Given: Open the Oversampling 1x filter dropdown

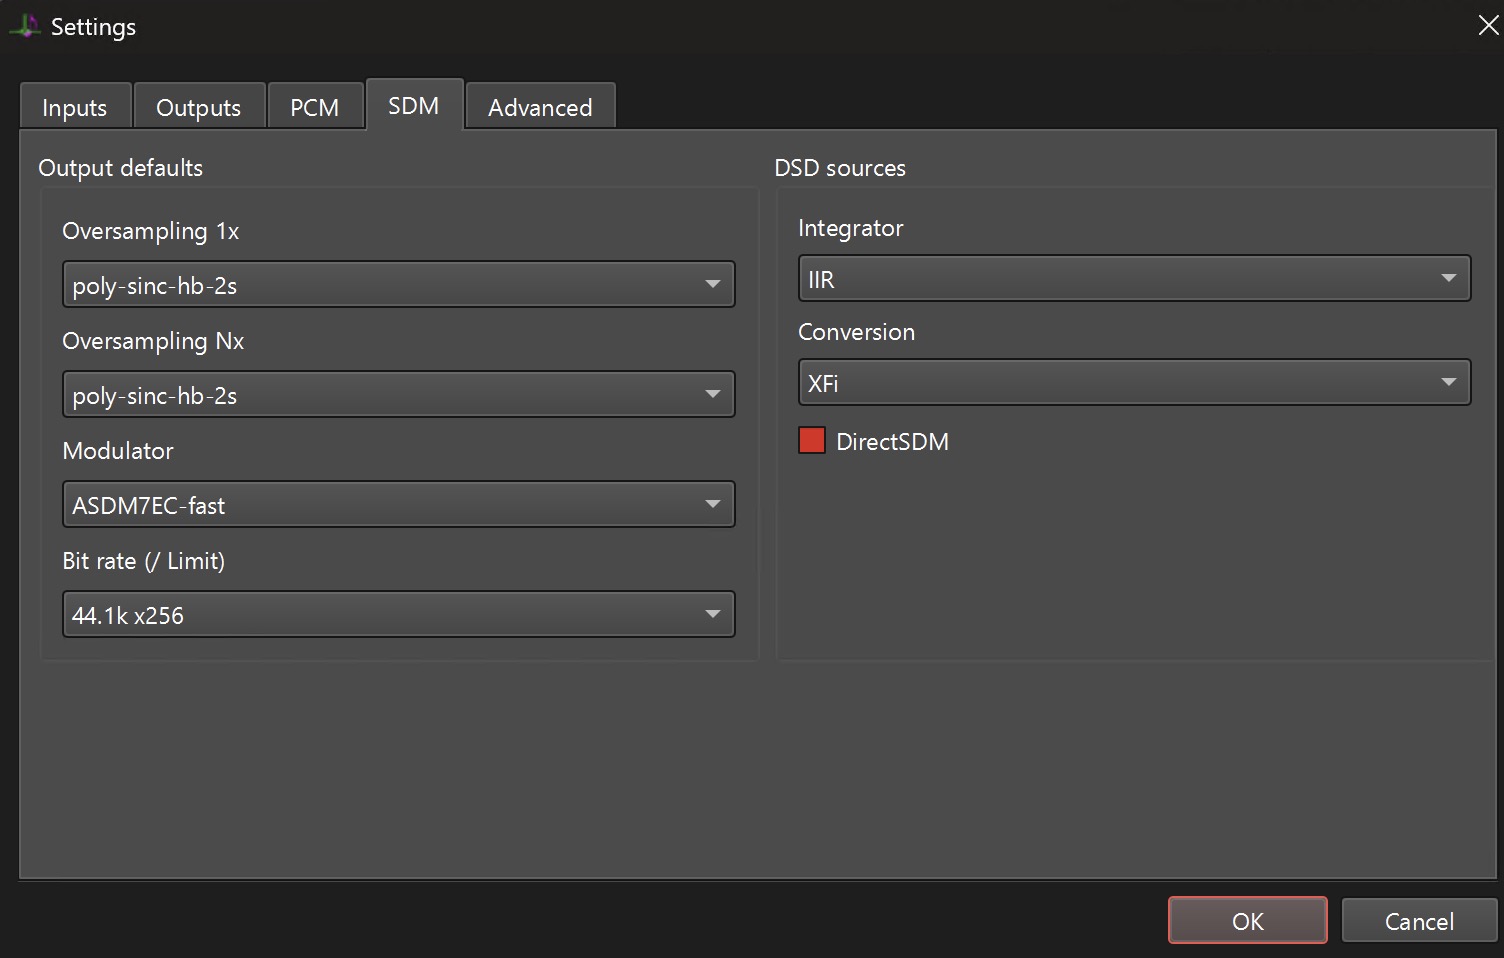Looking at the screenshot, I should pos(398,285).
